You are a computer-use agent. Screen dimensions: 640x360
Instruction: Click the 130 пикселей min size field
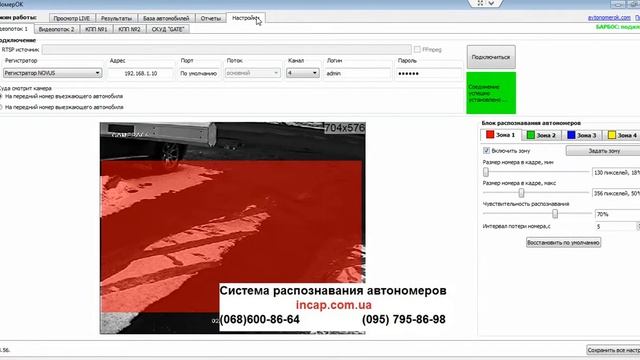[x=616, y=173]
